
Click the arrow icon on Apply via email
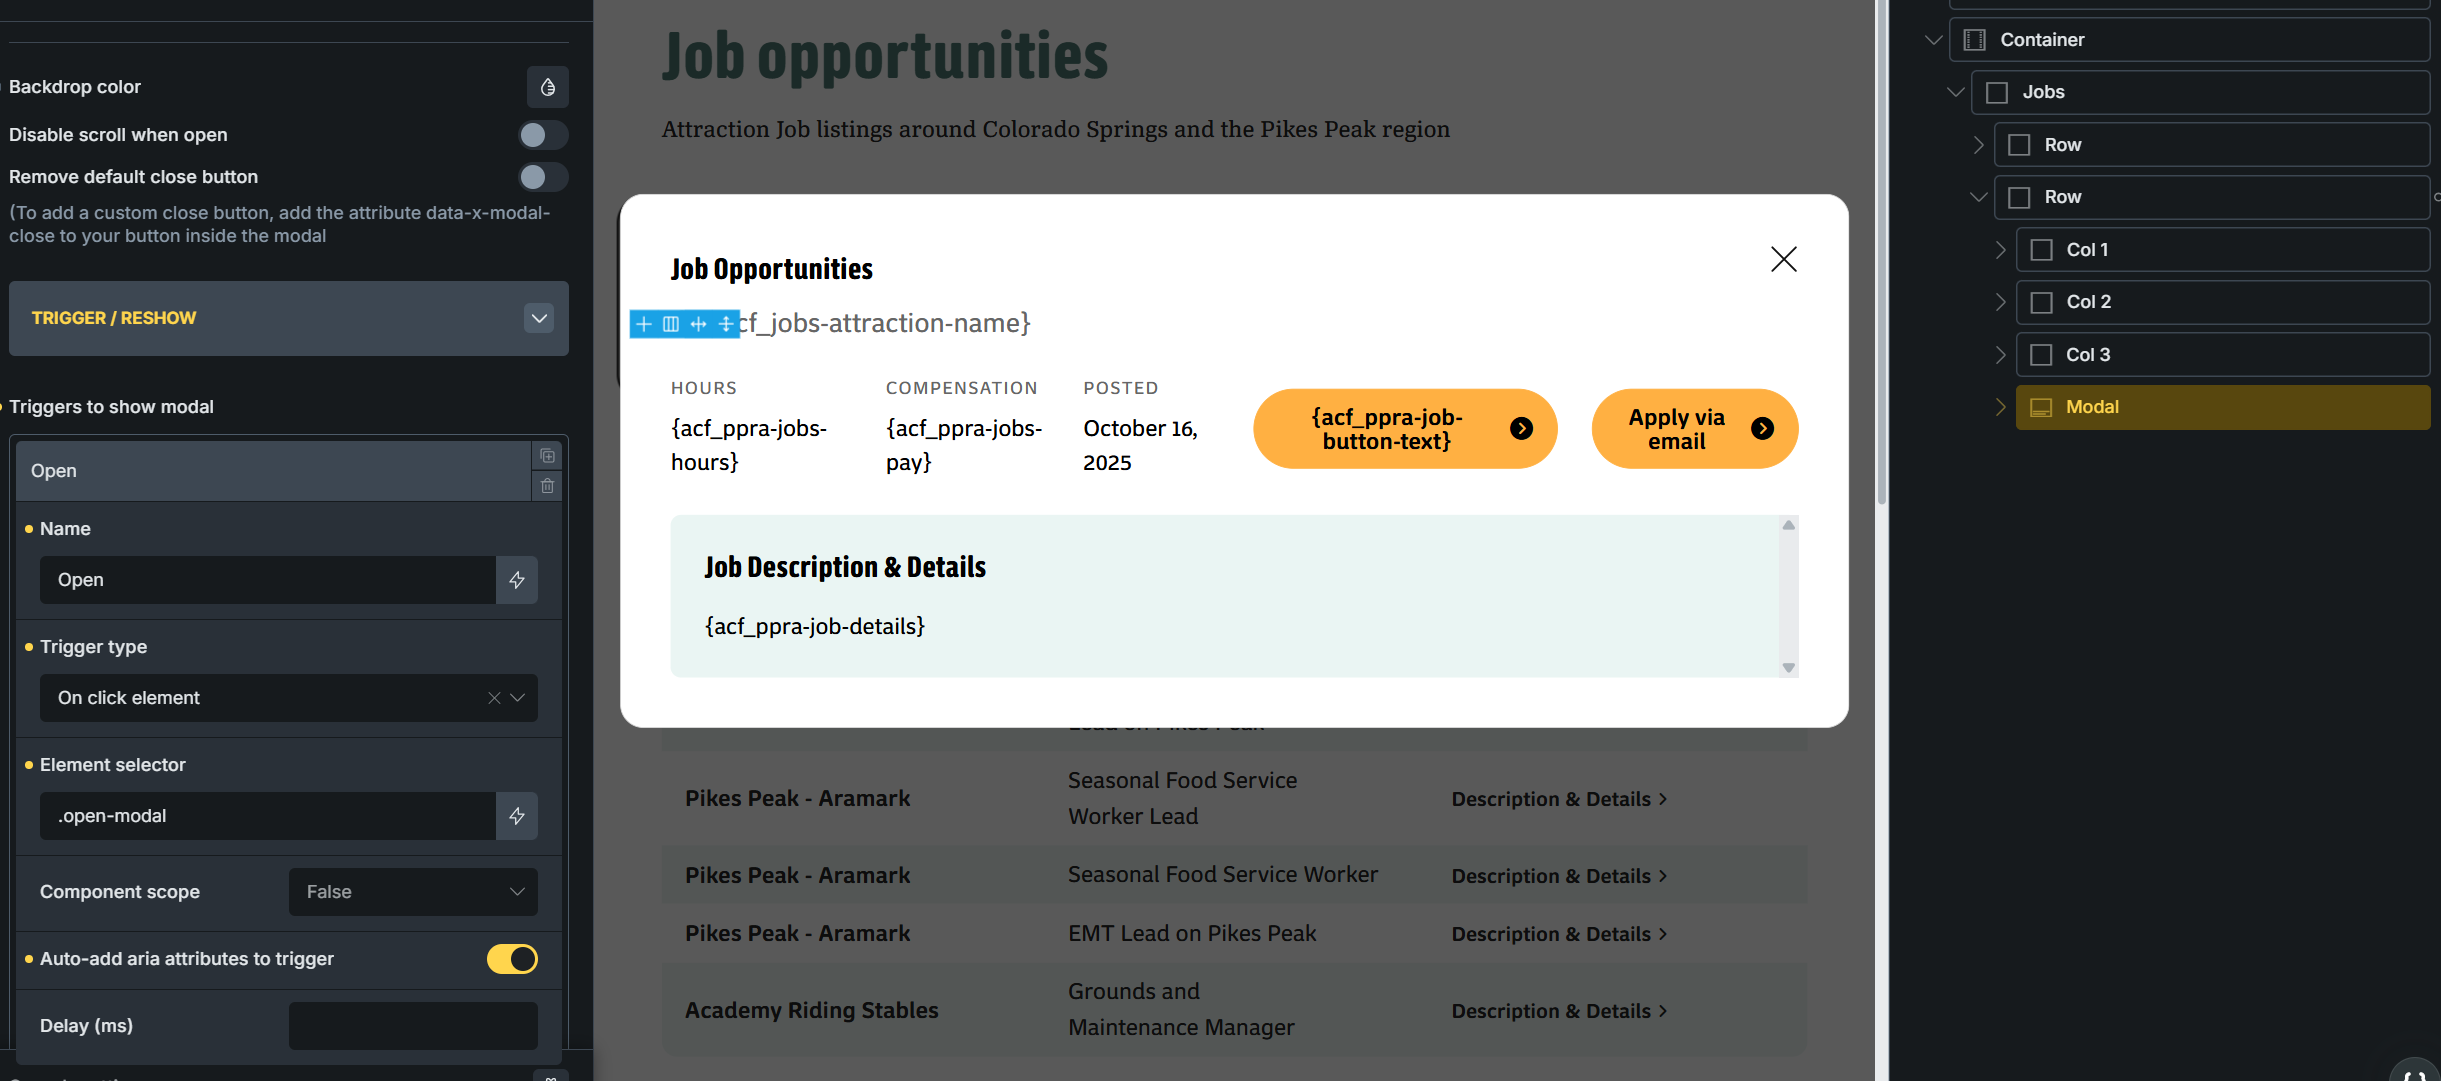[1762, 429]
